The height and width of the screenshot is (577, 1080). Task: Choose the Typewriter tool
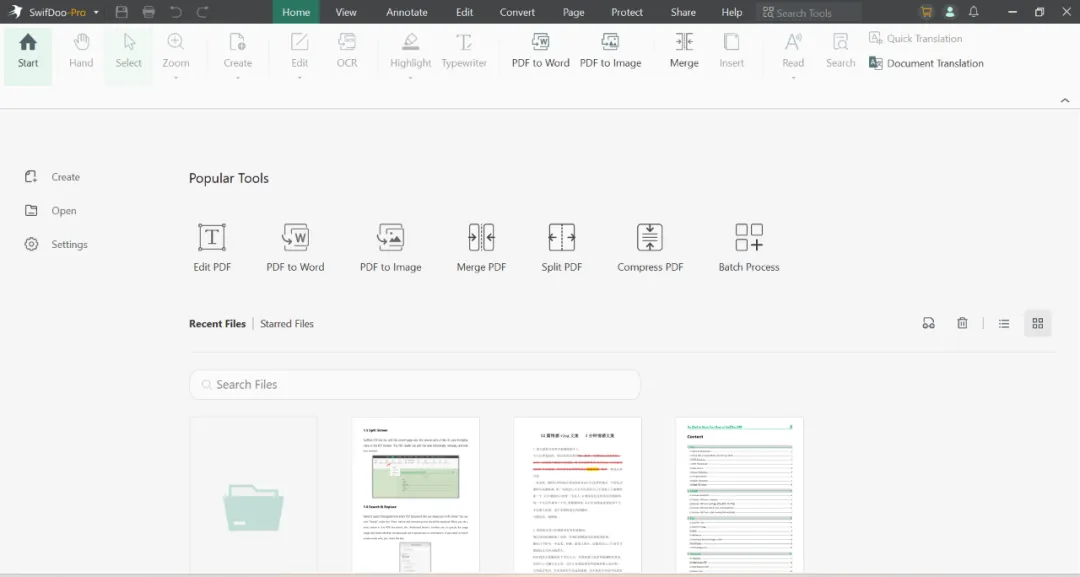click(x=464, y=52)
